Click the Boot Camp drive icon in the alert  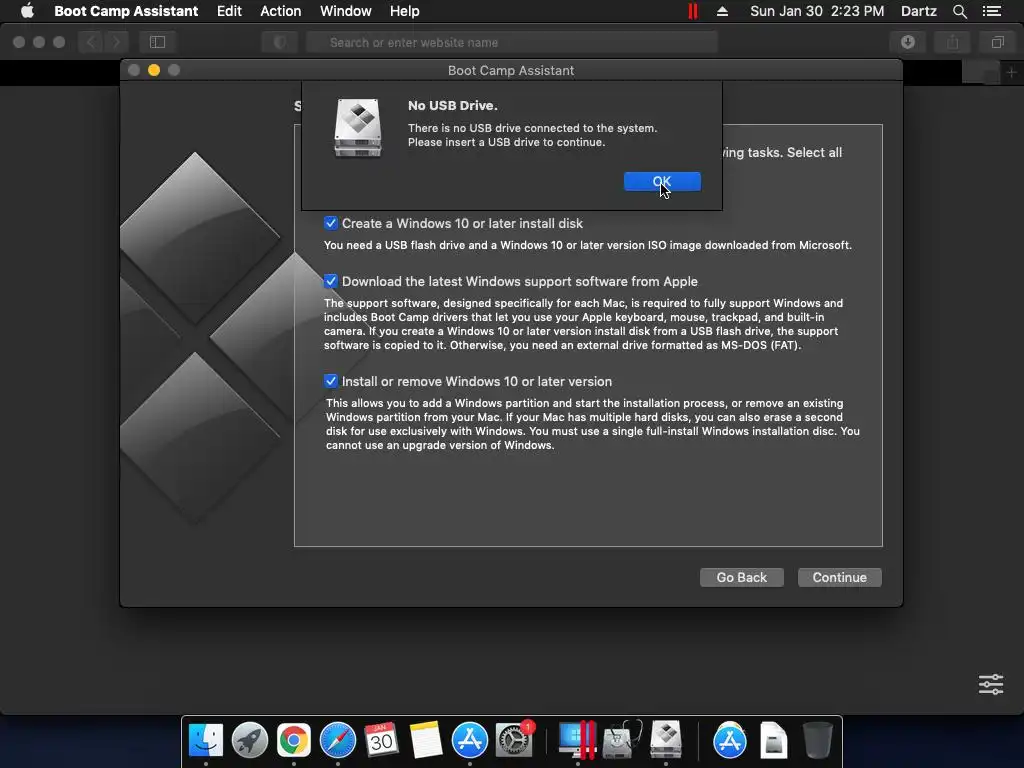point(358,128)
